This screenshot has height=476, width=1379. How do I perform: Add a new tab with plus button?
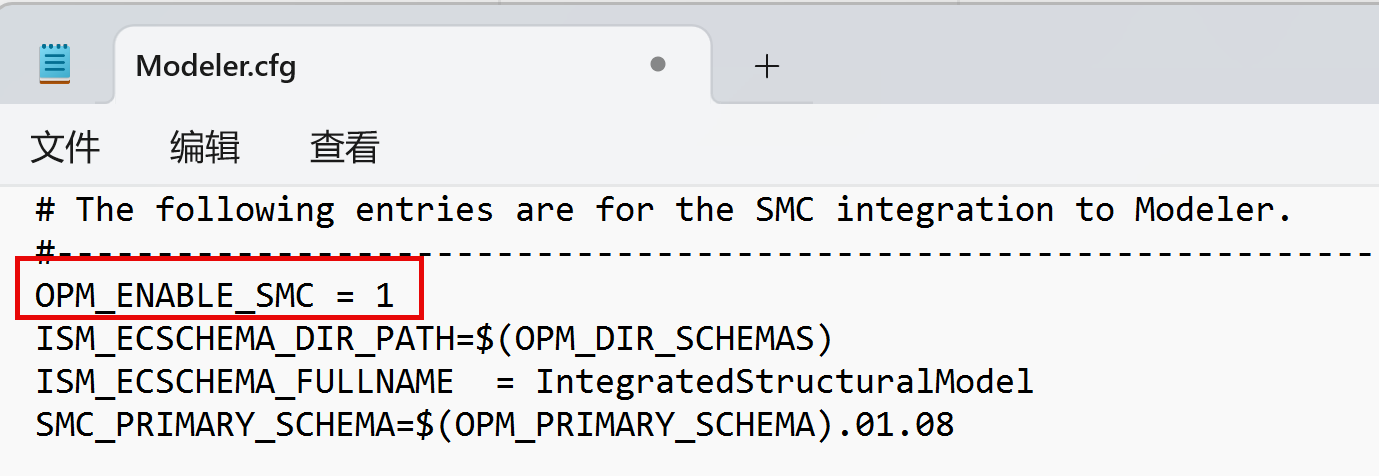click(766, 66)
